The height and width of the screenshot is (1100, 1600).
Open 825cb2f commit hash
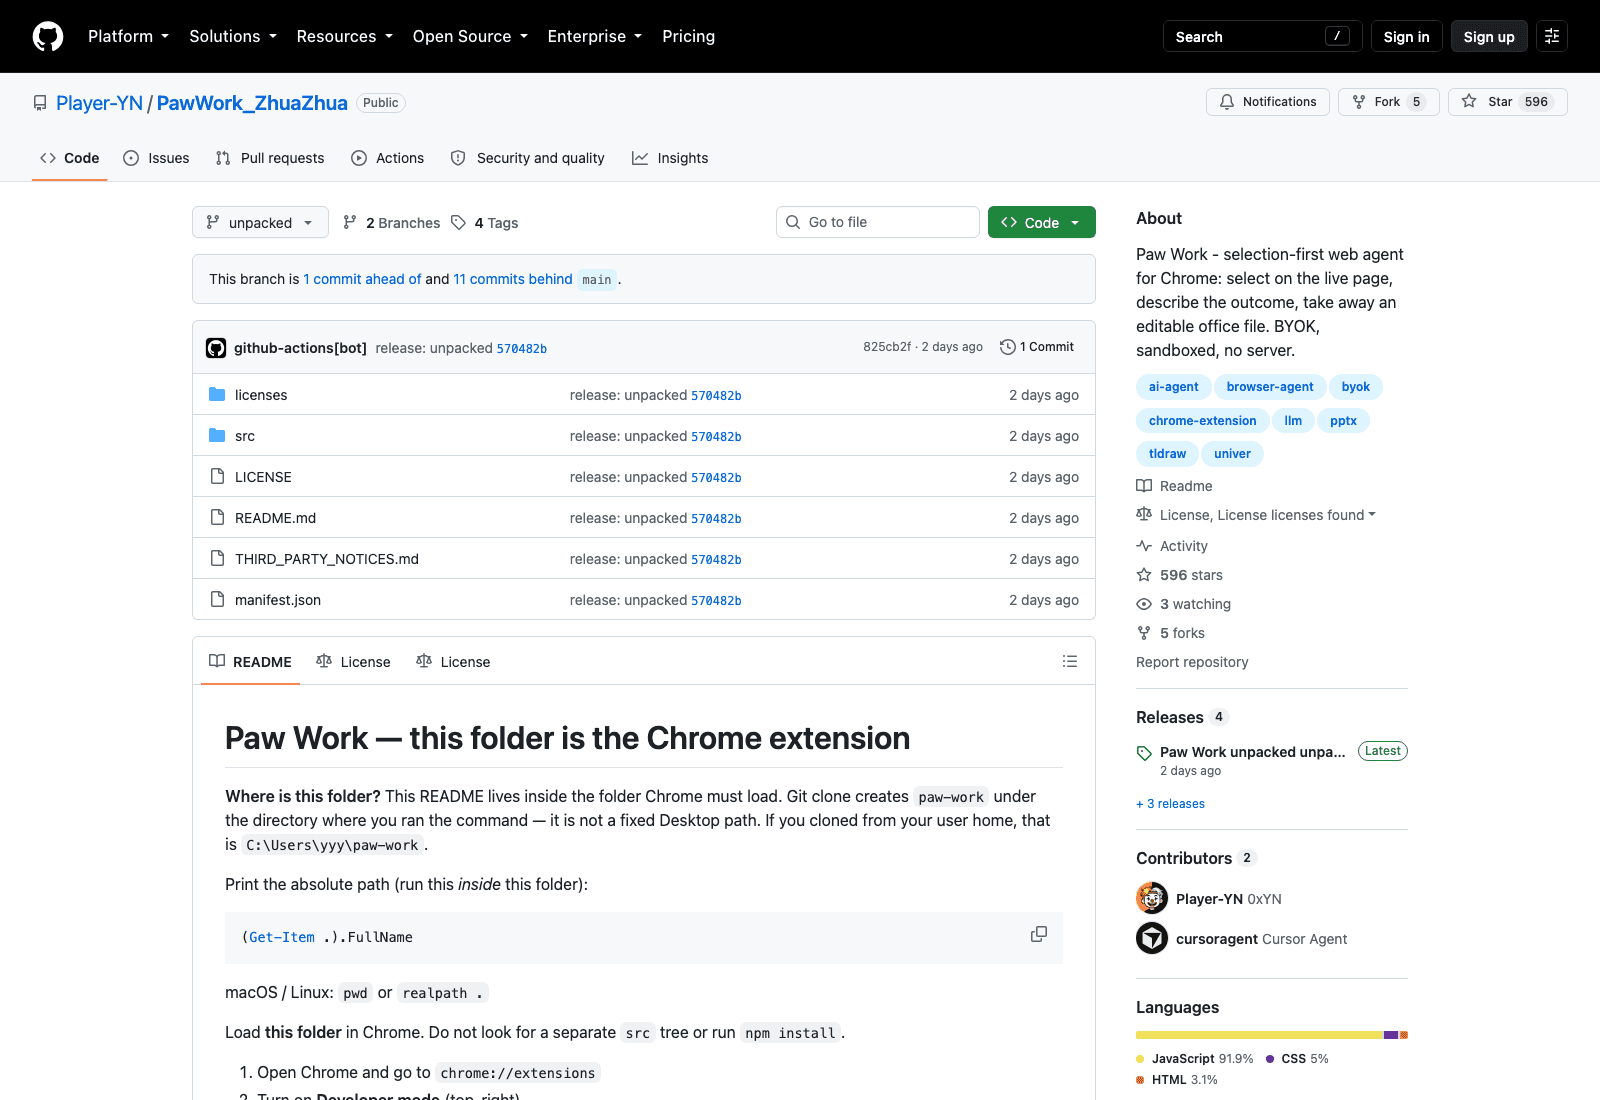point(887,347)
